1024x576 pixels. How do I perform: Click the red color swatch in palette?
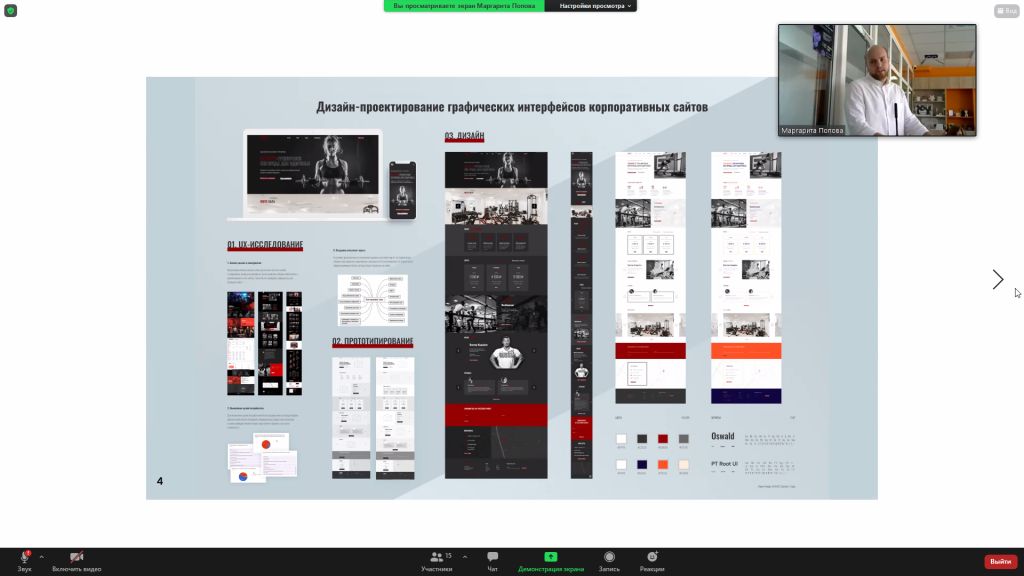(663, 439)
